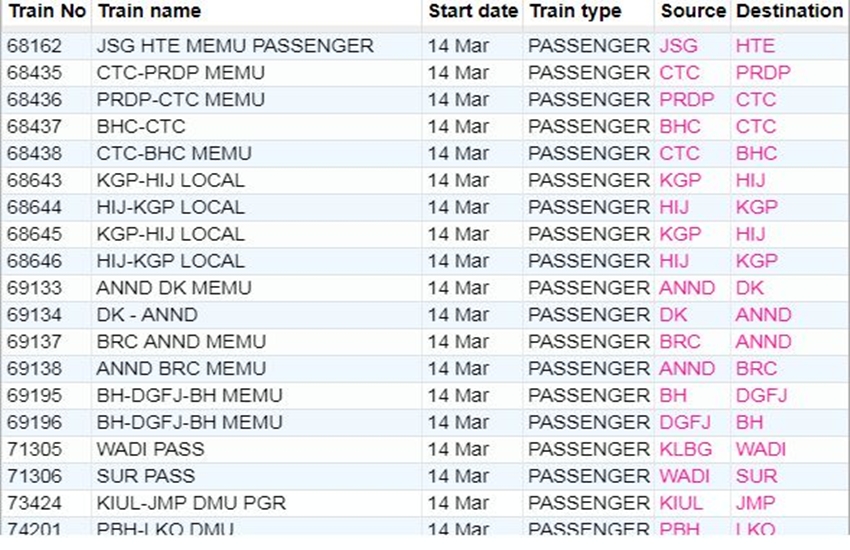850x550 pixels.
Task: Select train name JSG HTE MEMU PASSENGER
Action: [235, 46]
